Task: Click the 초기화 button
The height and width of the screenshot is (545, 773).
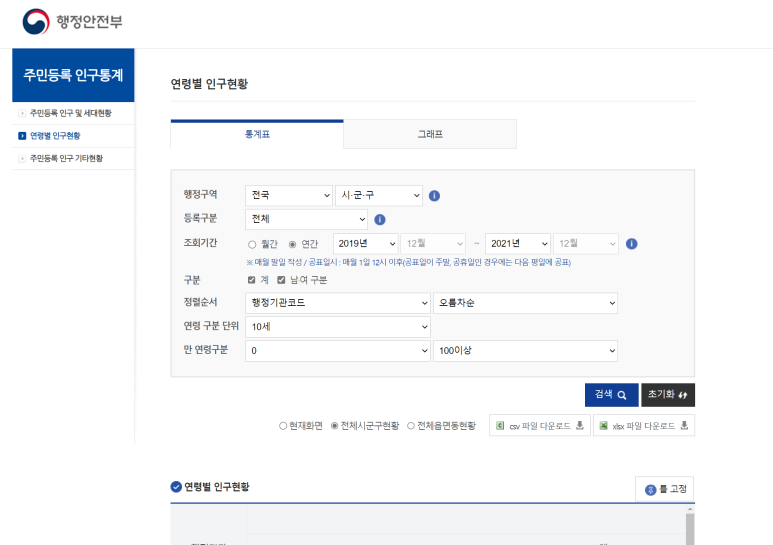Action: click(x=668, y=395)
